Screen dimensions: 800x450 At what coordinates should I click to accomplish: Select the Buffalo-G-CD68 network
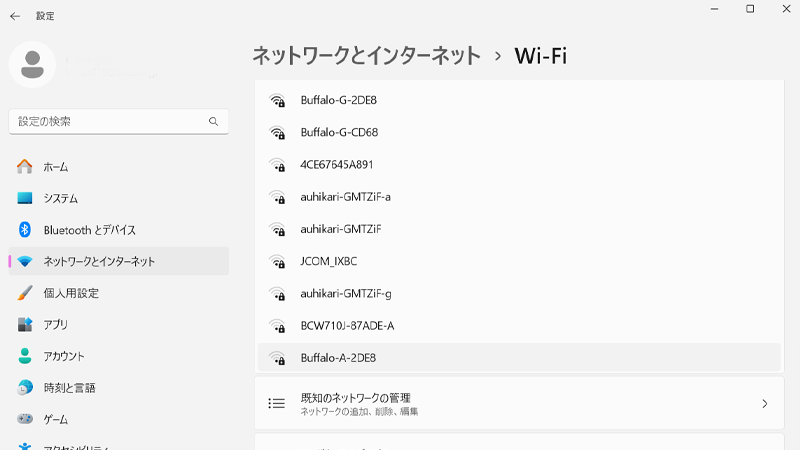pyautogui.click(x=519, y=132)
